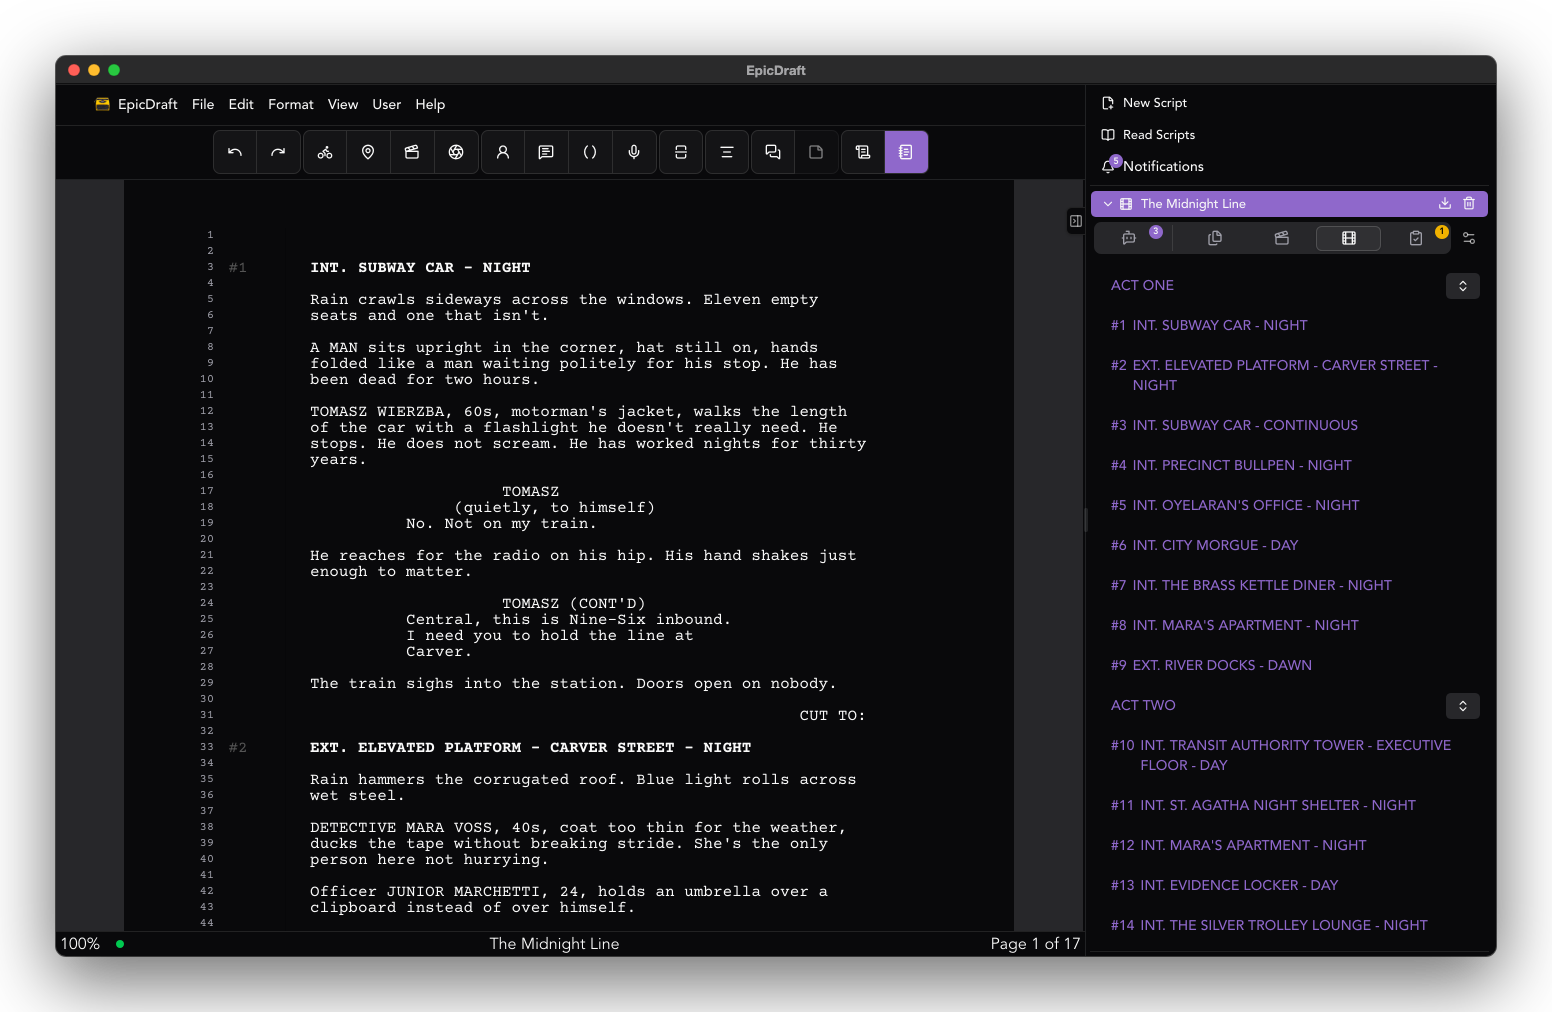Viewport: 1552px width, 1012px height.
Task: Select scene #5 OYELARAN'S OFFICE
Action: [x=1235, y=505]
